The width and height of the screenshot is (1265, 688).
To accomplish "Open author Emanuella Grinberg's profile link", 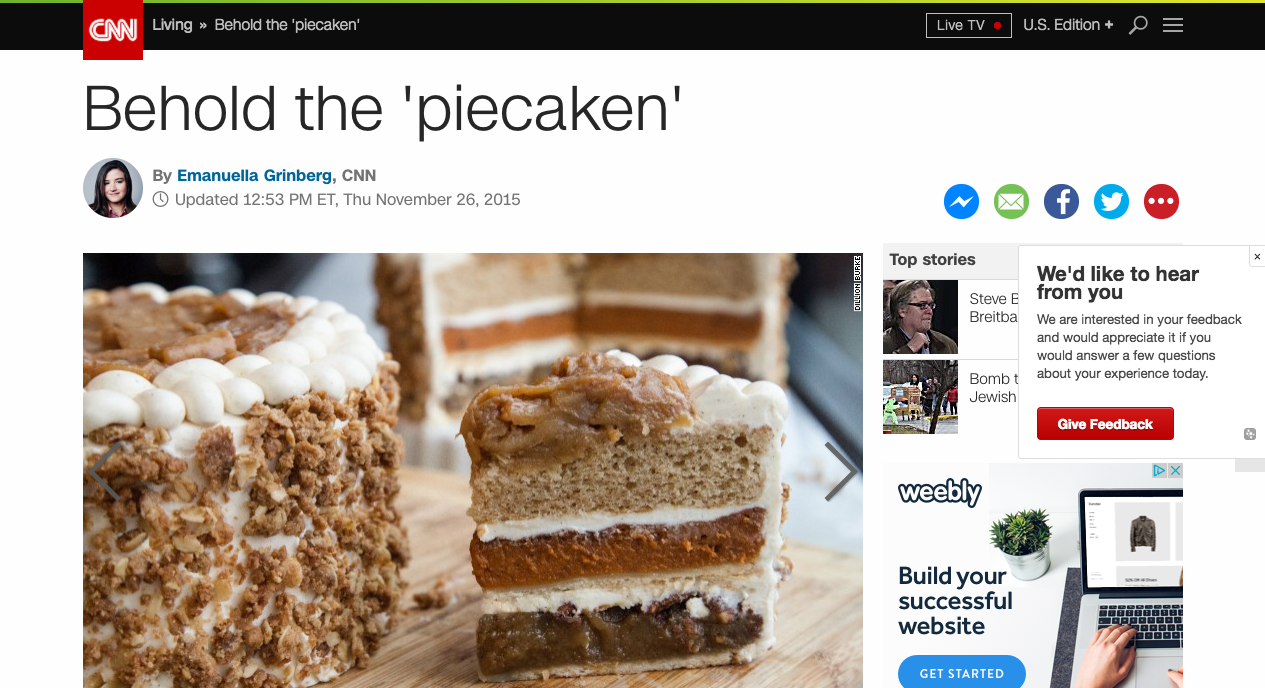I will 254,176.
